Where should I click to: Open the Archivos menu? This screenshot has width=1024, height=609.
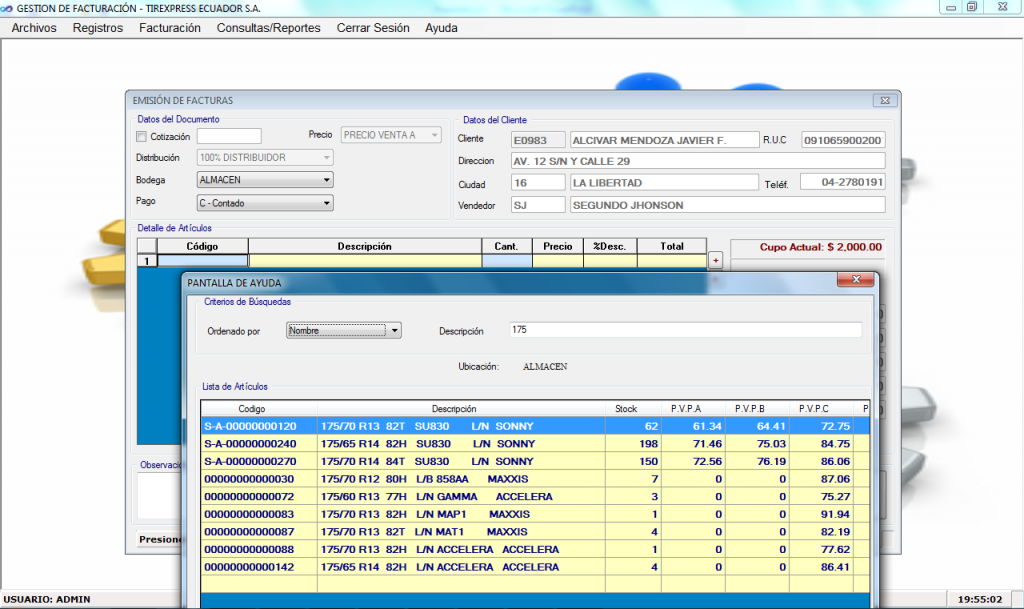[34, 28]
